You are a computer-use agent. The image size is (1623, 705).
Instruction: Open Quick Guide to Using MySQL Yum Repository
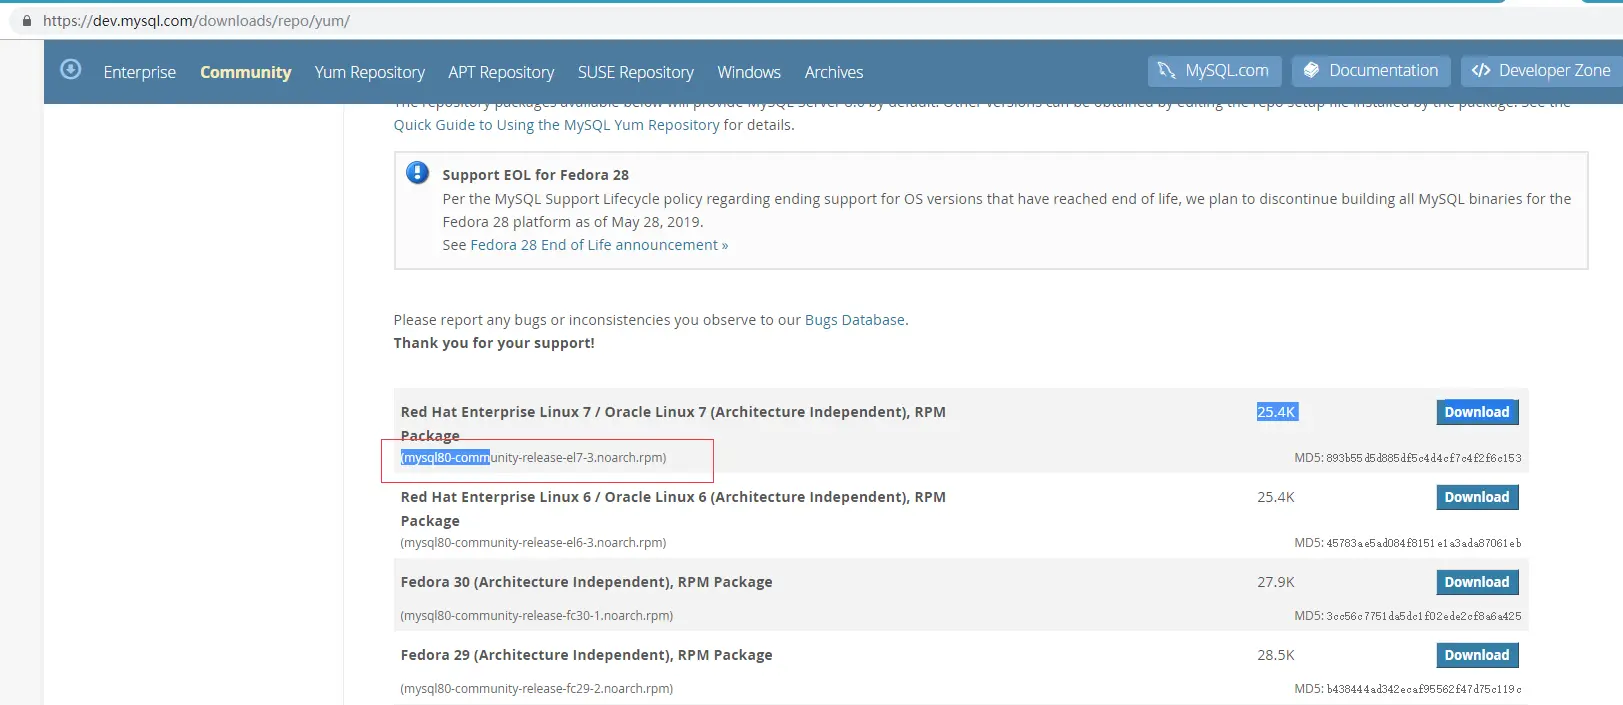556,125
